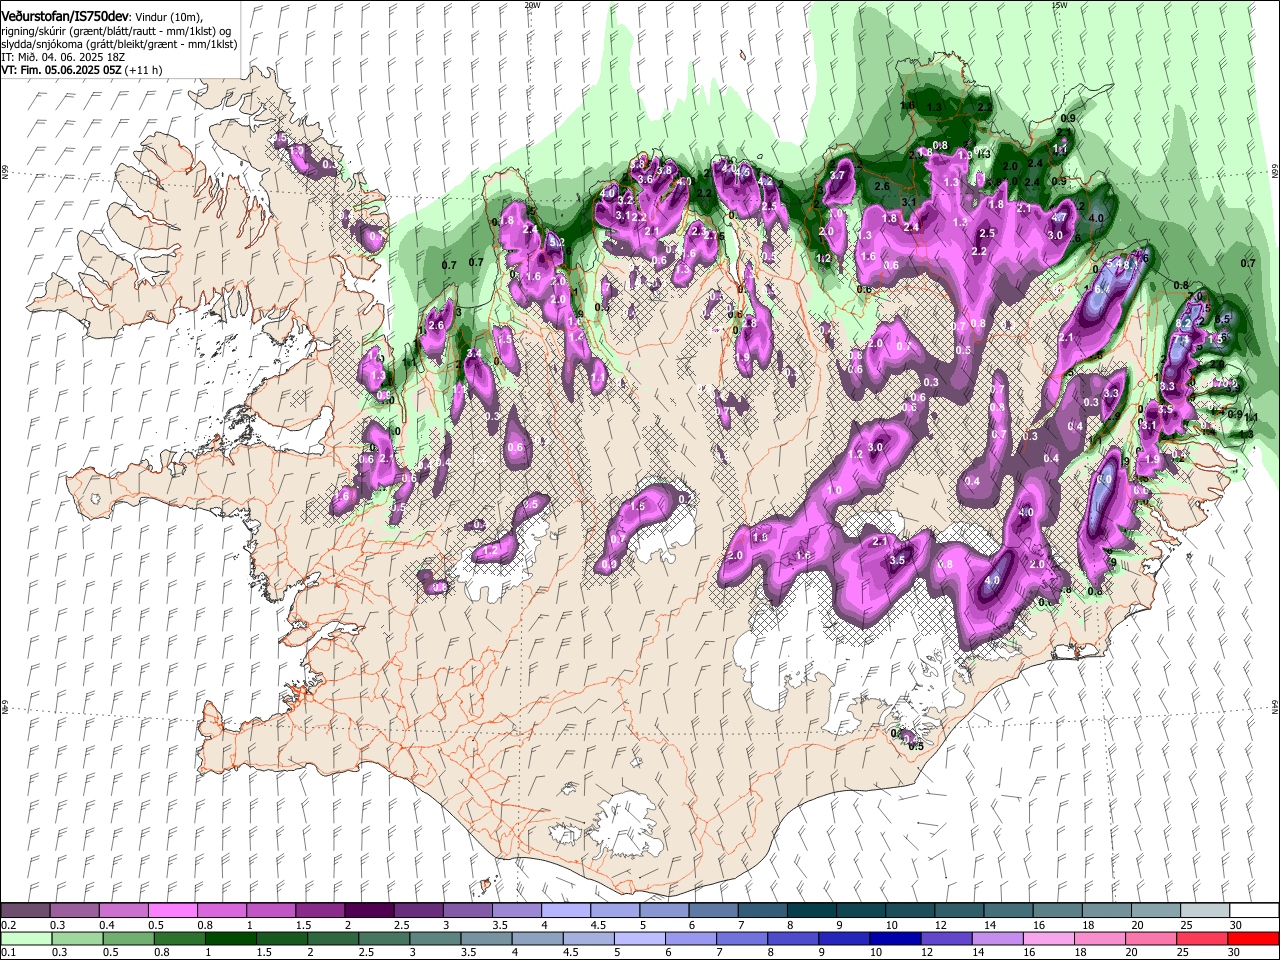
Task: Click the 20W longitude label at the top
Action: pos(531,5)
